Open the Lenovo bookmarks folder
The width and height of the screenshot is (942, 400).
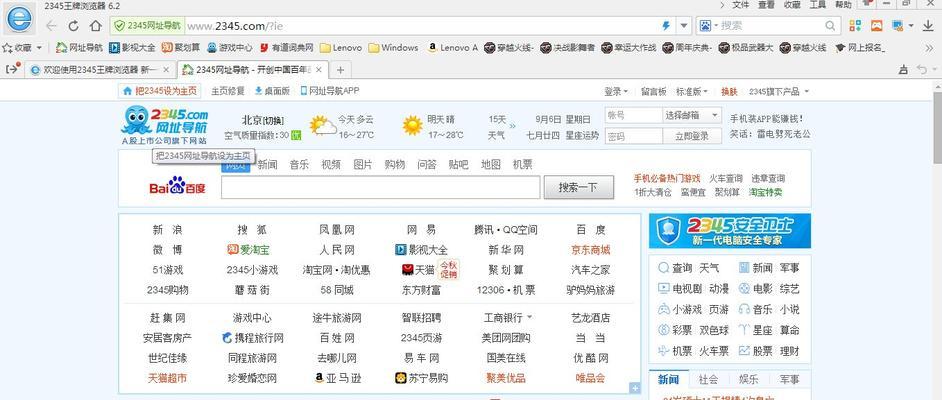341,47
